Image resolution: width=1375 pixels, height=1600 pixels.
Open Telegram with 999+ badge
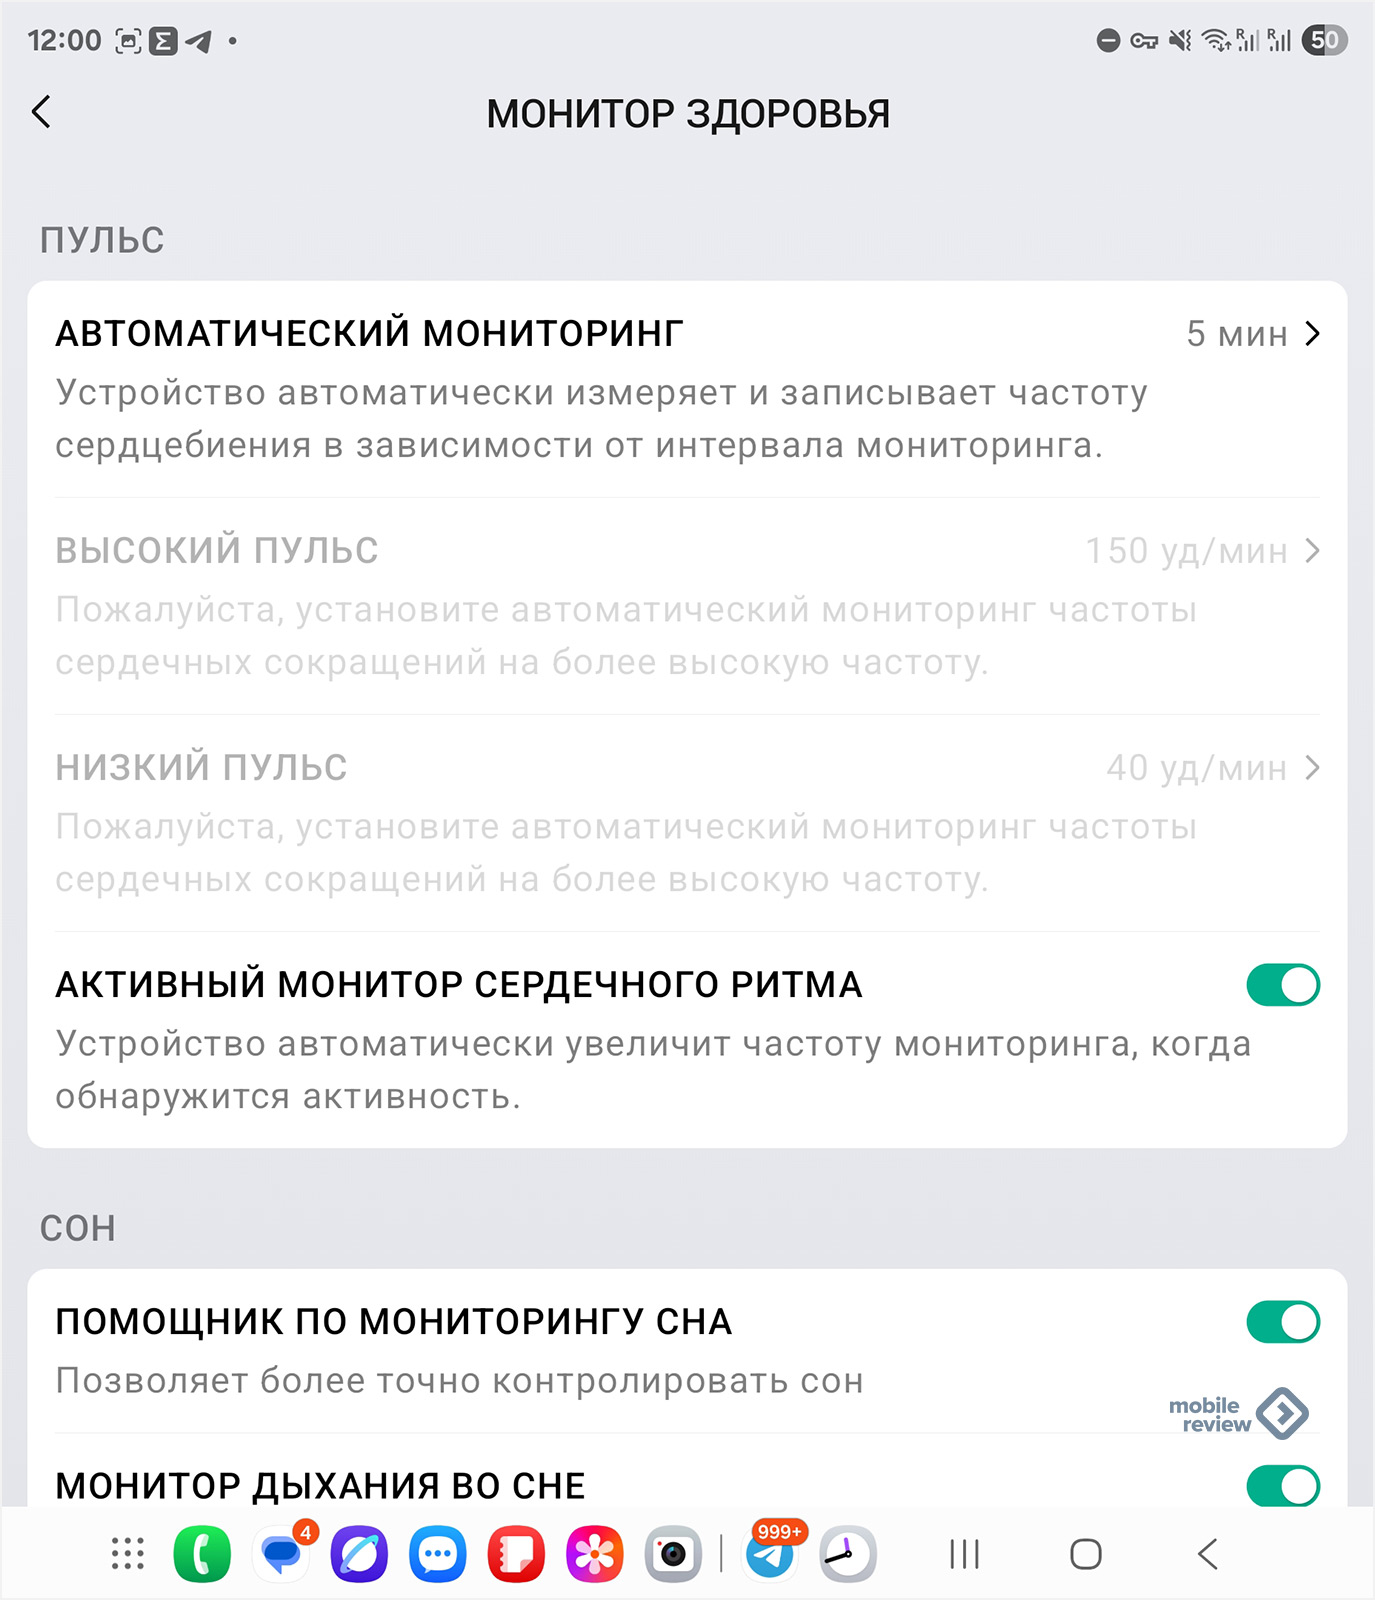tap(771, 1554)
